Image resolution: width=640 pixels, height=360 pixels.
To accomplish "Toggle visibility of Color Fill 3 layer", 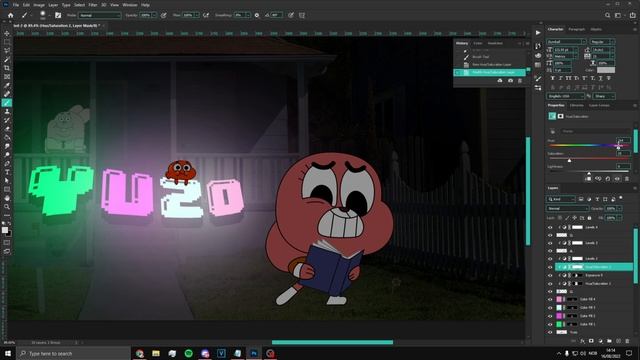I will (x=550, y=308).
